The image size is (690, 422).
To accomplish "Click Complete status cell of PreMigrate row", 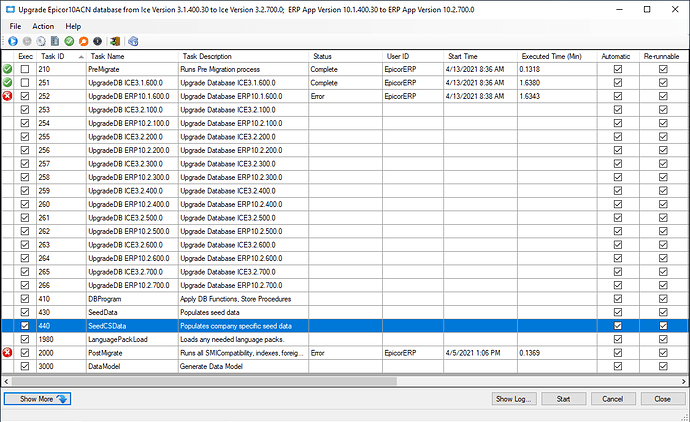I will pyautogui.click(x=345, y=69).
